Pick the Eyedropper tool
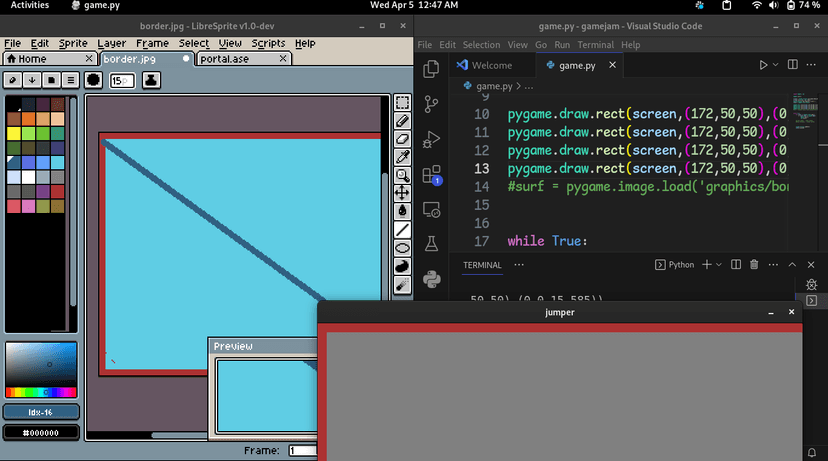This screenshot has height=461, width=828. (x=402, y=156)
